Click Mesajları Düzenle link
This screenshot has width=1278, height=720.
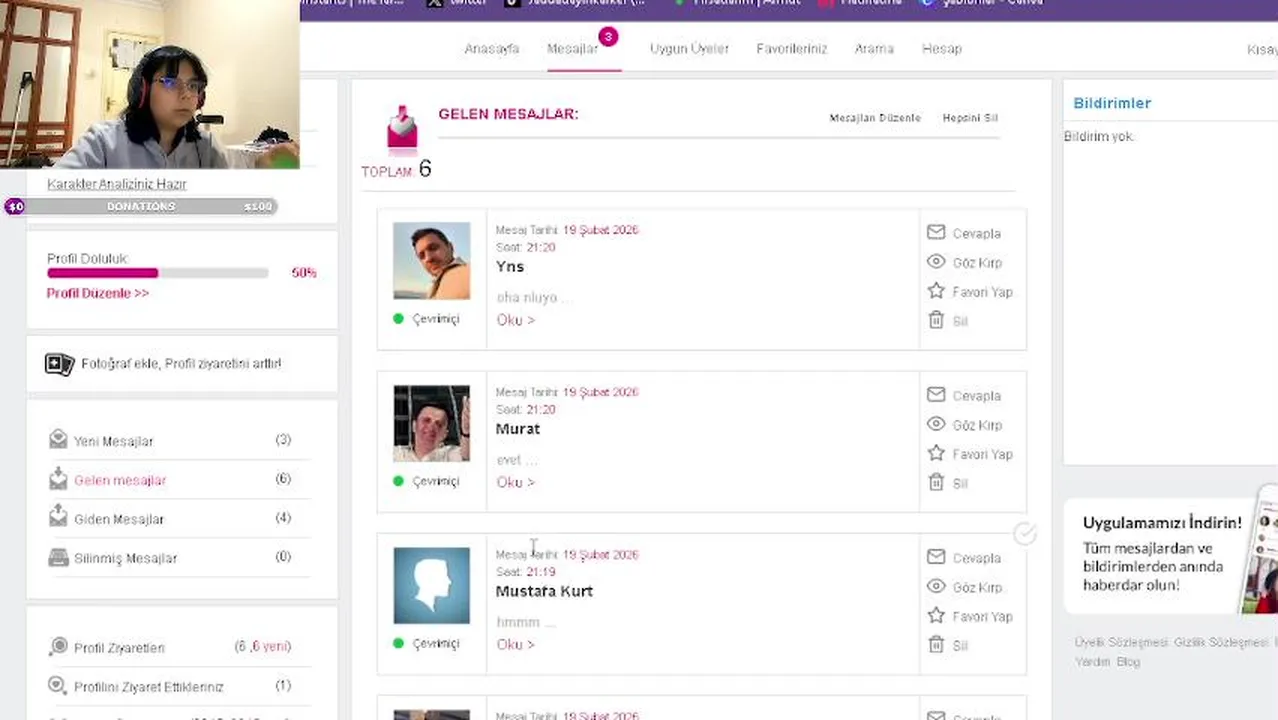pos(874,118)
